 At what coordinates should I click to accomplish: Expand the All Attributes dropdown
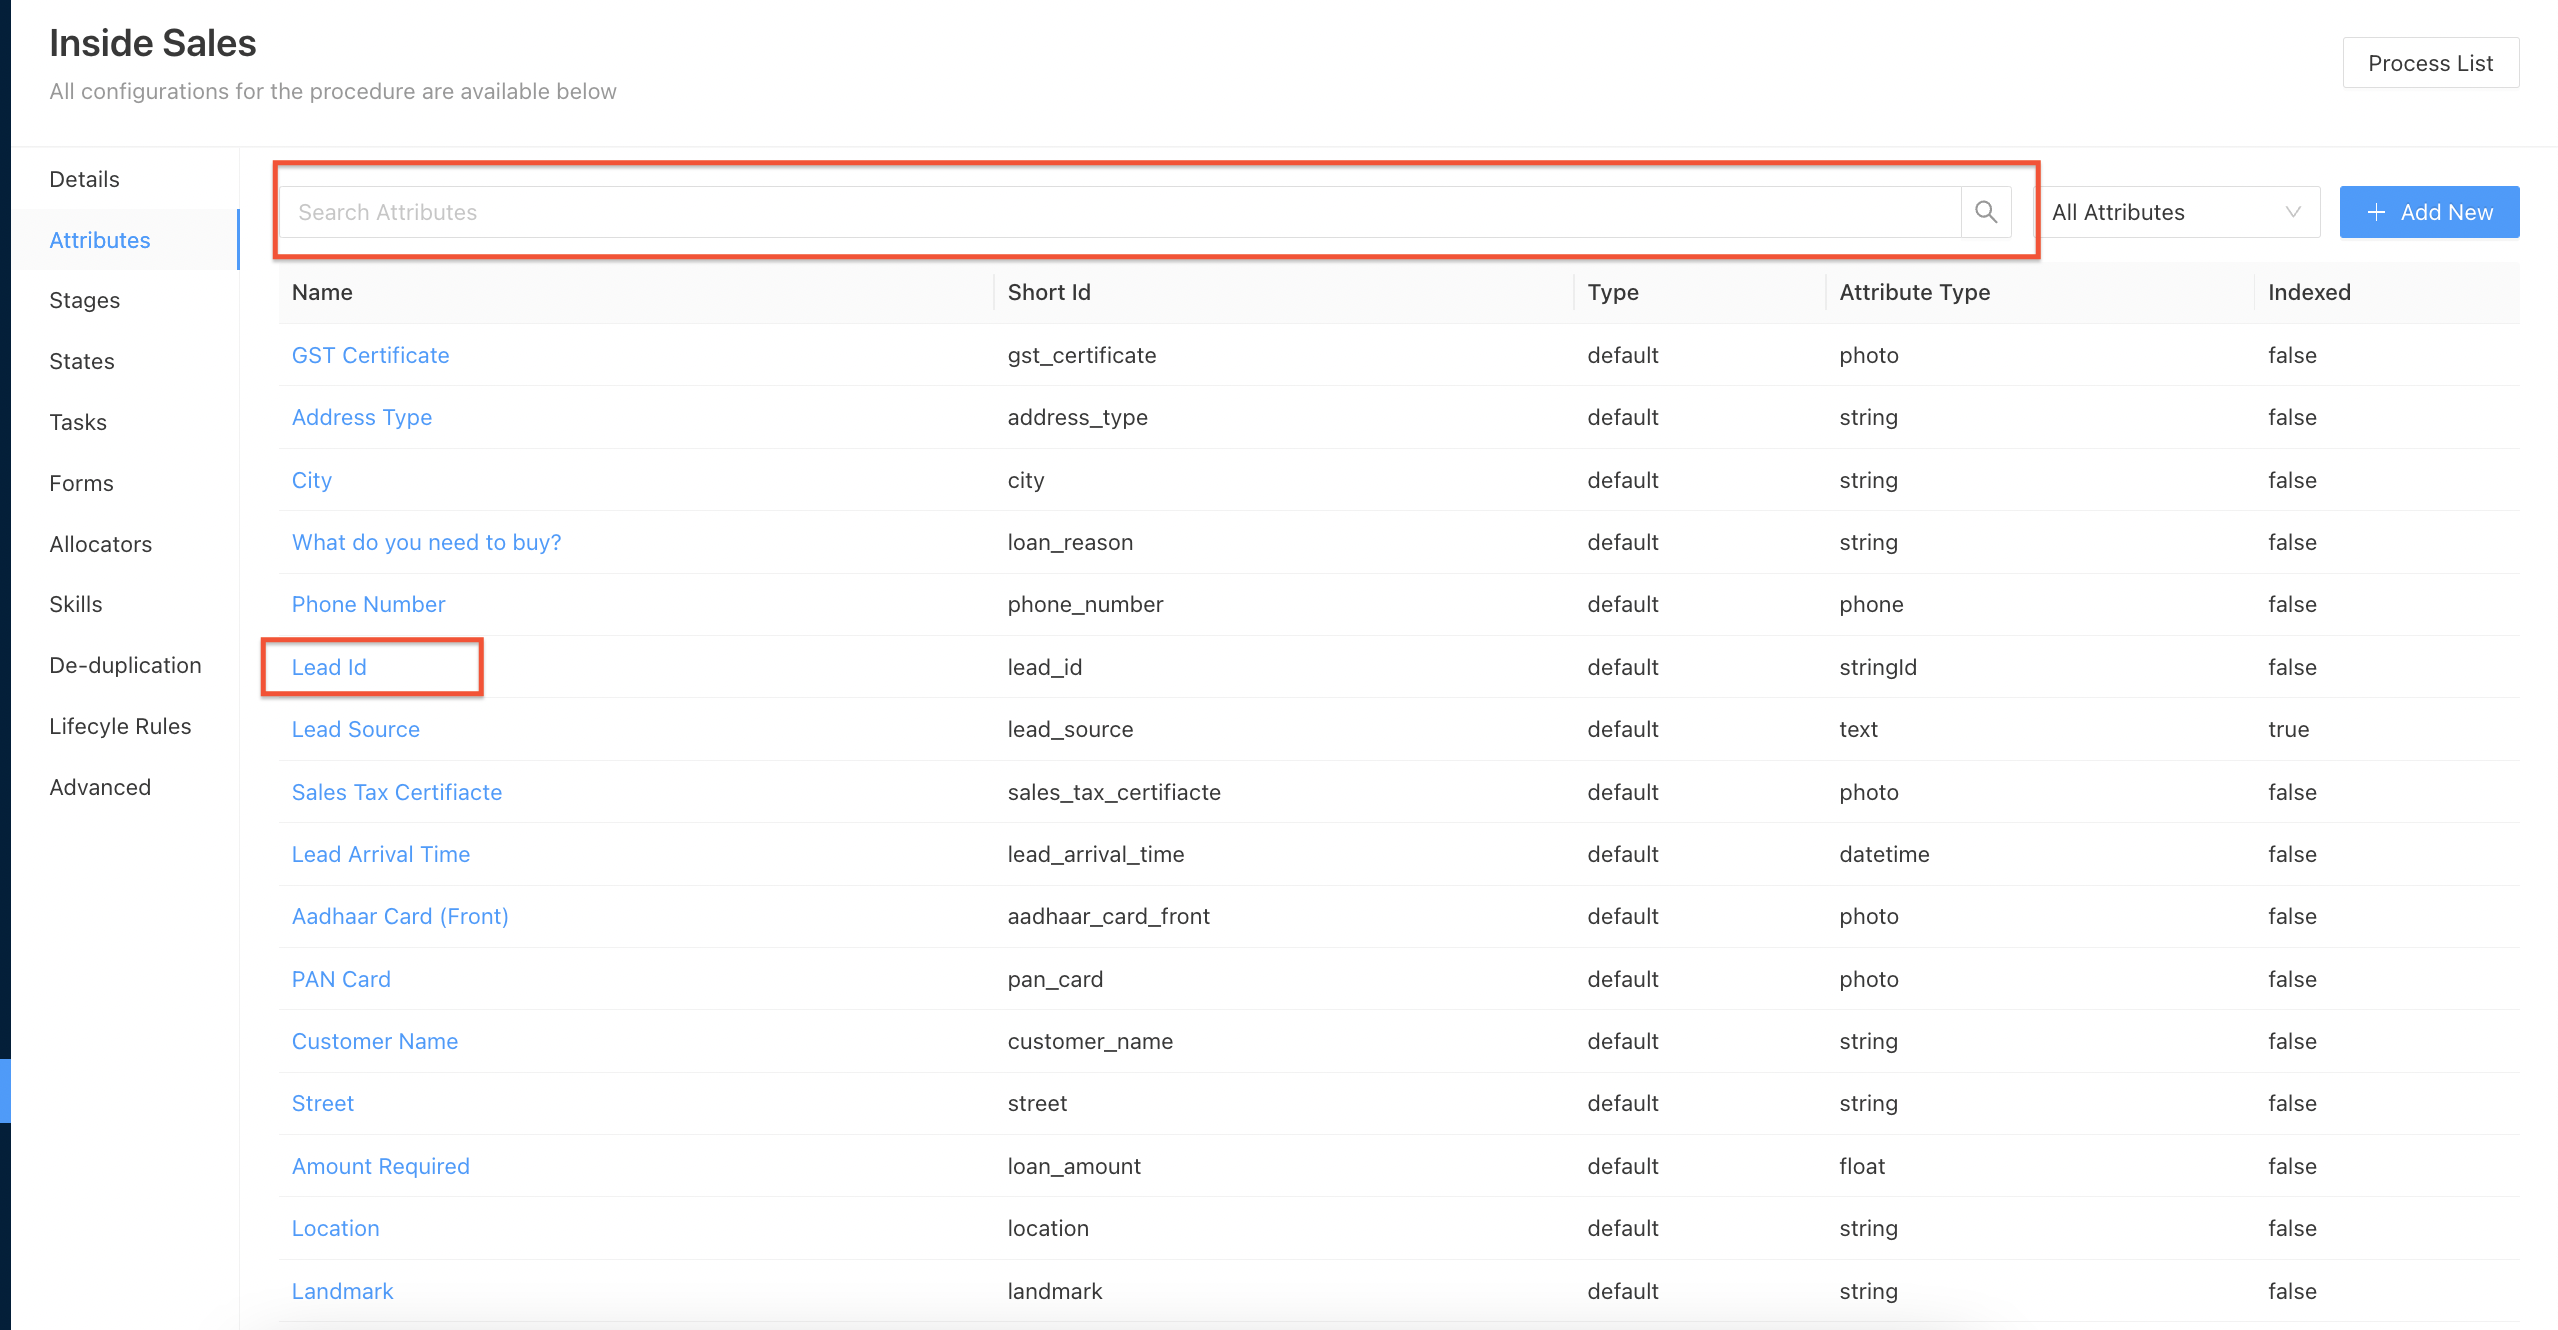pos(2176,212)
